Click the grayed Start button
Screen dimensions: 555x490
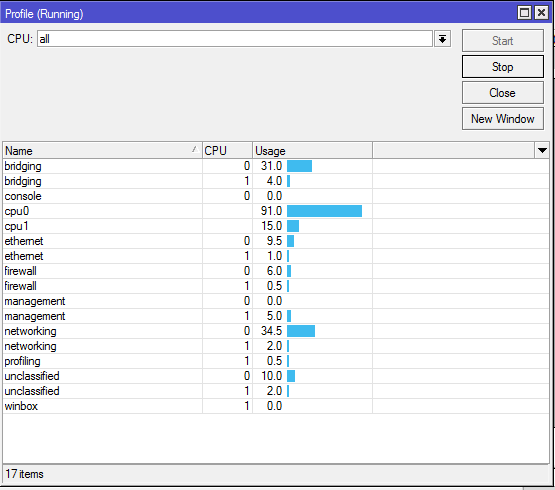[x=503, y=41]
